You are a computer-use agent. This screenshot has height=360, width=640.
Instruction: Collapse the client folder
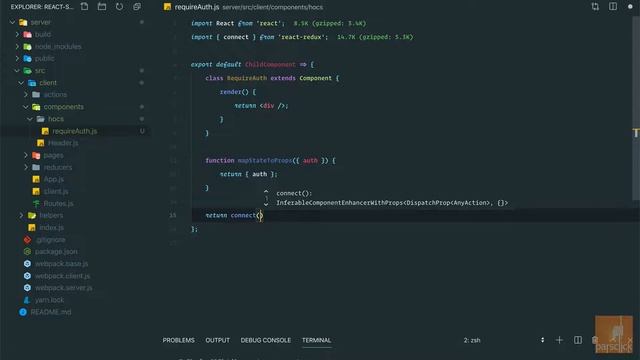[x=21, y=82]
